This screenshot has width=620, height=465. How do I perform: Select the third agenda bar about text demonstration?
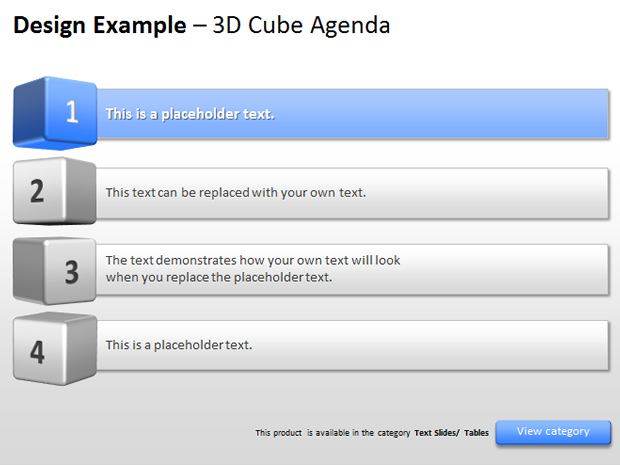[x=352, y=269]
